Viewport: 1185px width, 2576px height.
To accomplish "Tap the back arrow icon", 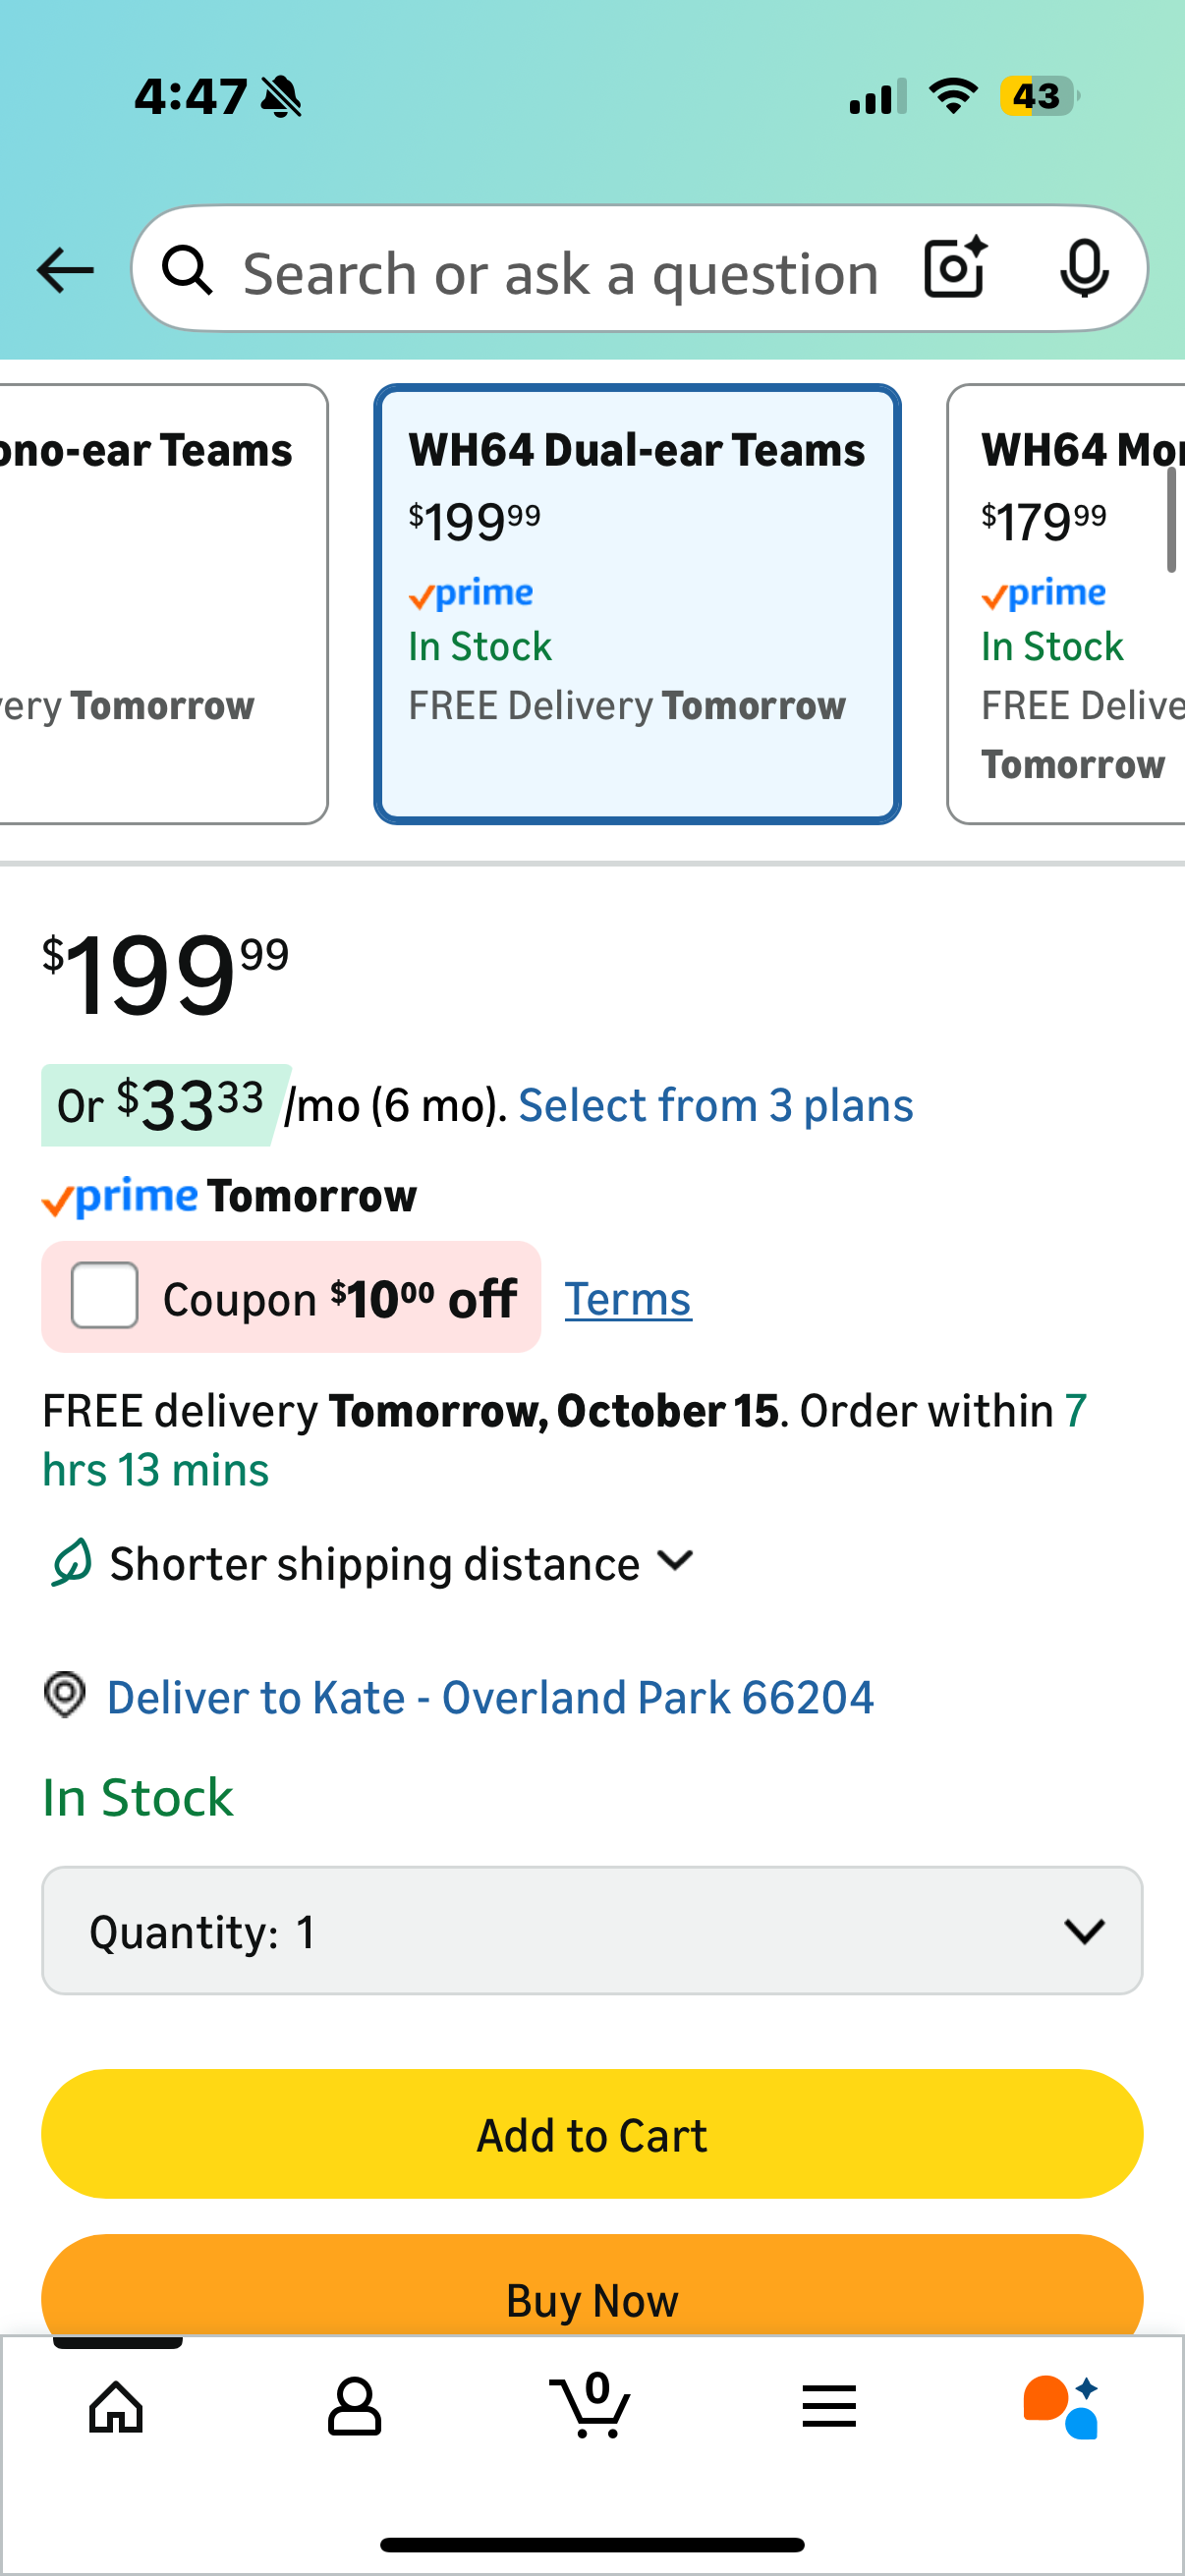I will (65, 270).
